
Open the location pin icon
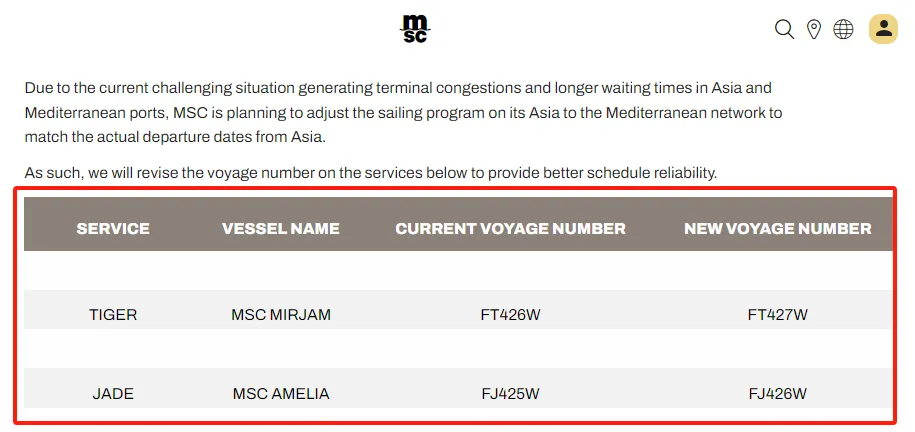tap(813, 29)
